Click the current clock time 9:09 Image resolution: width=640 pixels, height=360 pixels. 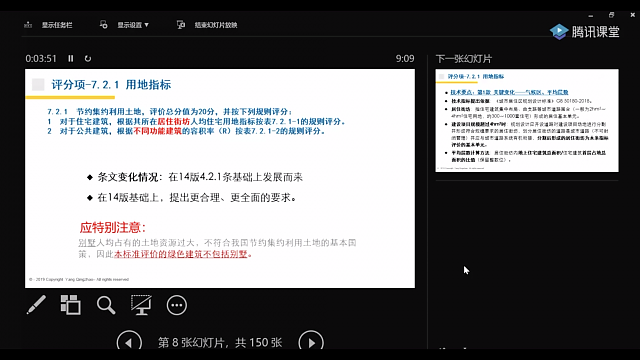(x=405, y=58)
